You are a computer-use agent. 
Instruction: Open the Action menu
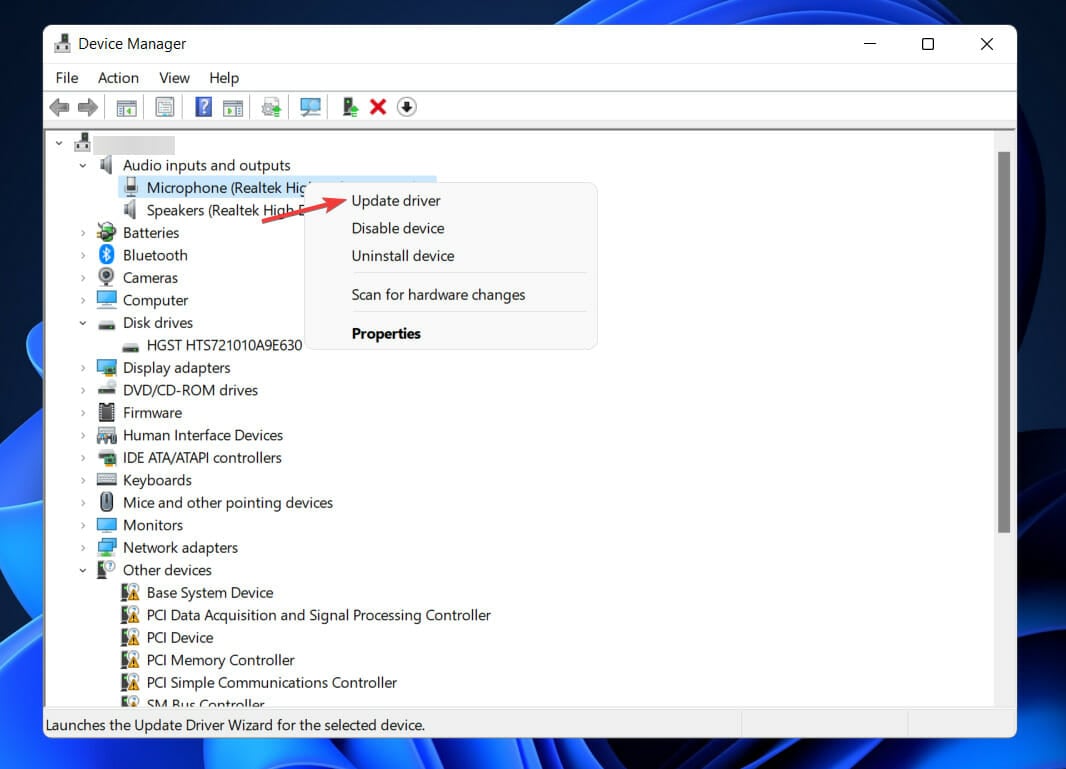click(x=118, y=78)
